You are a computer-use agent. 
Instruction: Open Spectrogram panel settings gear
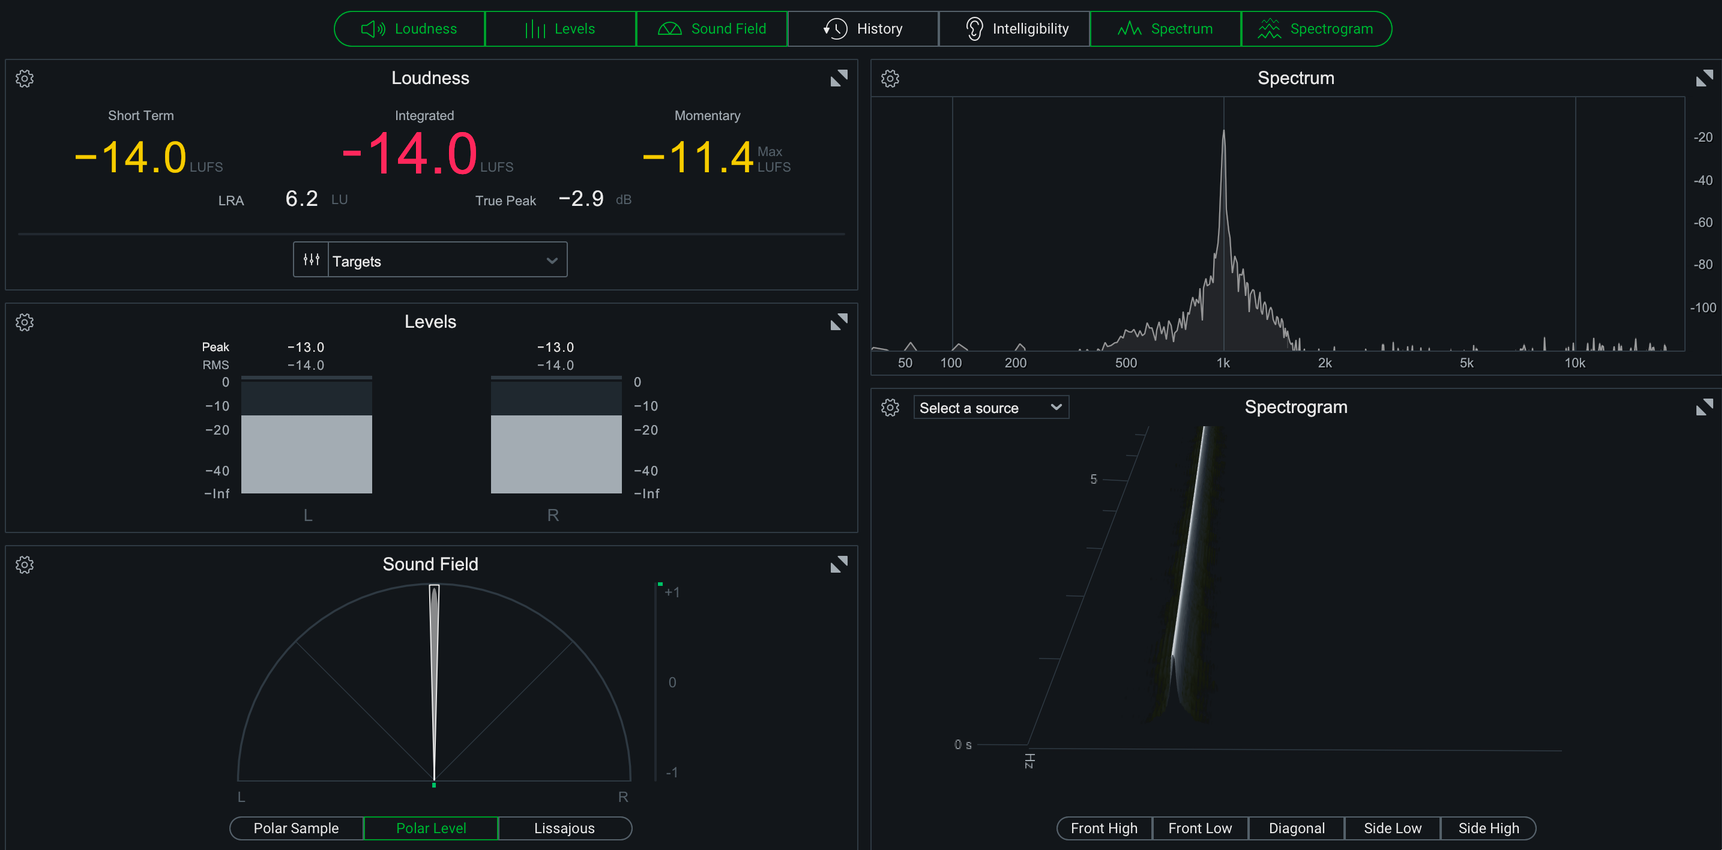pos(890,408)
